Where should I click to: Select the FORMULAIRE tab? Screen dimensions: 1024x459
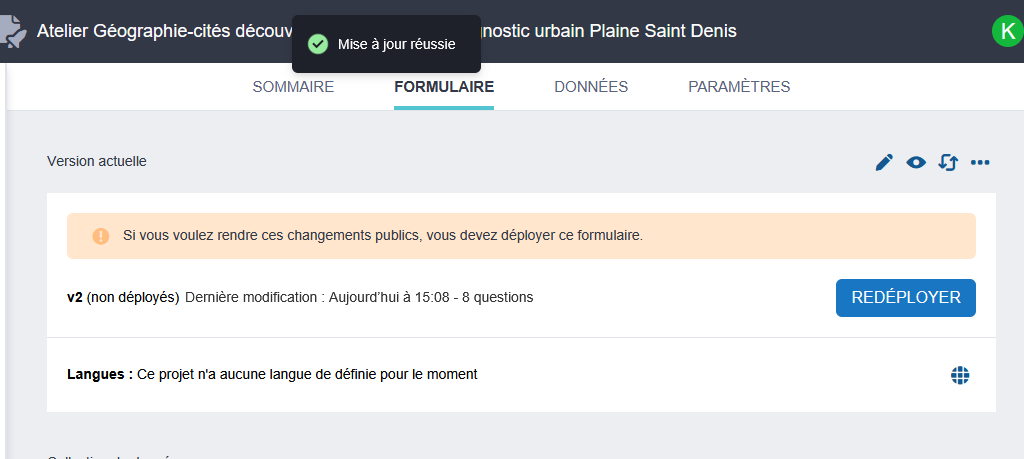(444, 87)
